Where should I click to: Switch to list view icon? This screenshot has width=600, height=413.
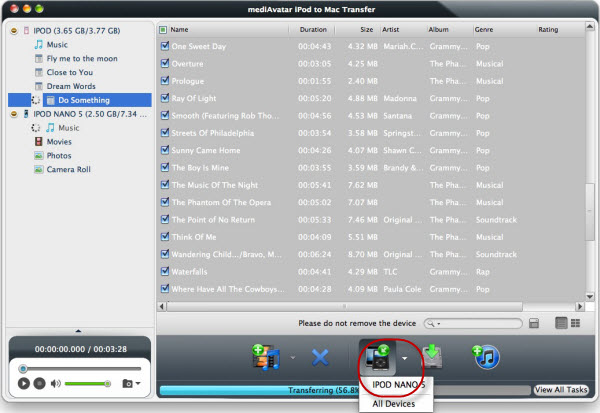coord(561,323)
